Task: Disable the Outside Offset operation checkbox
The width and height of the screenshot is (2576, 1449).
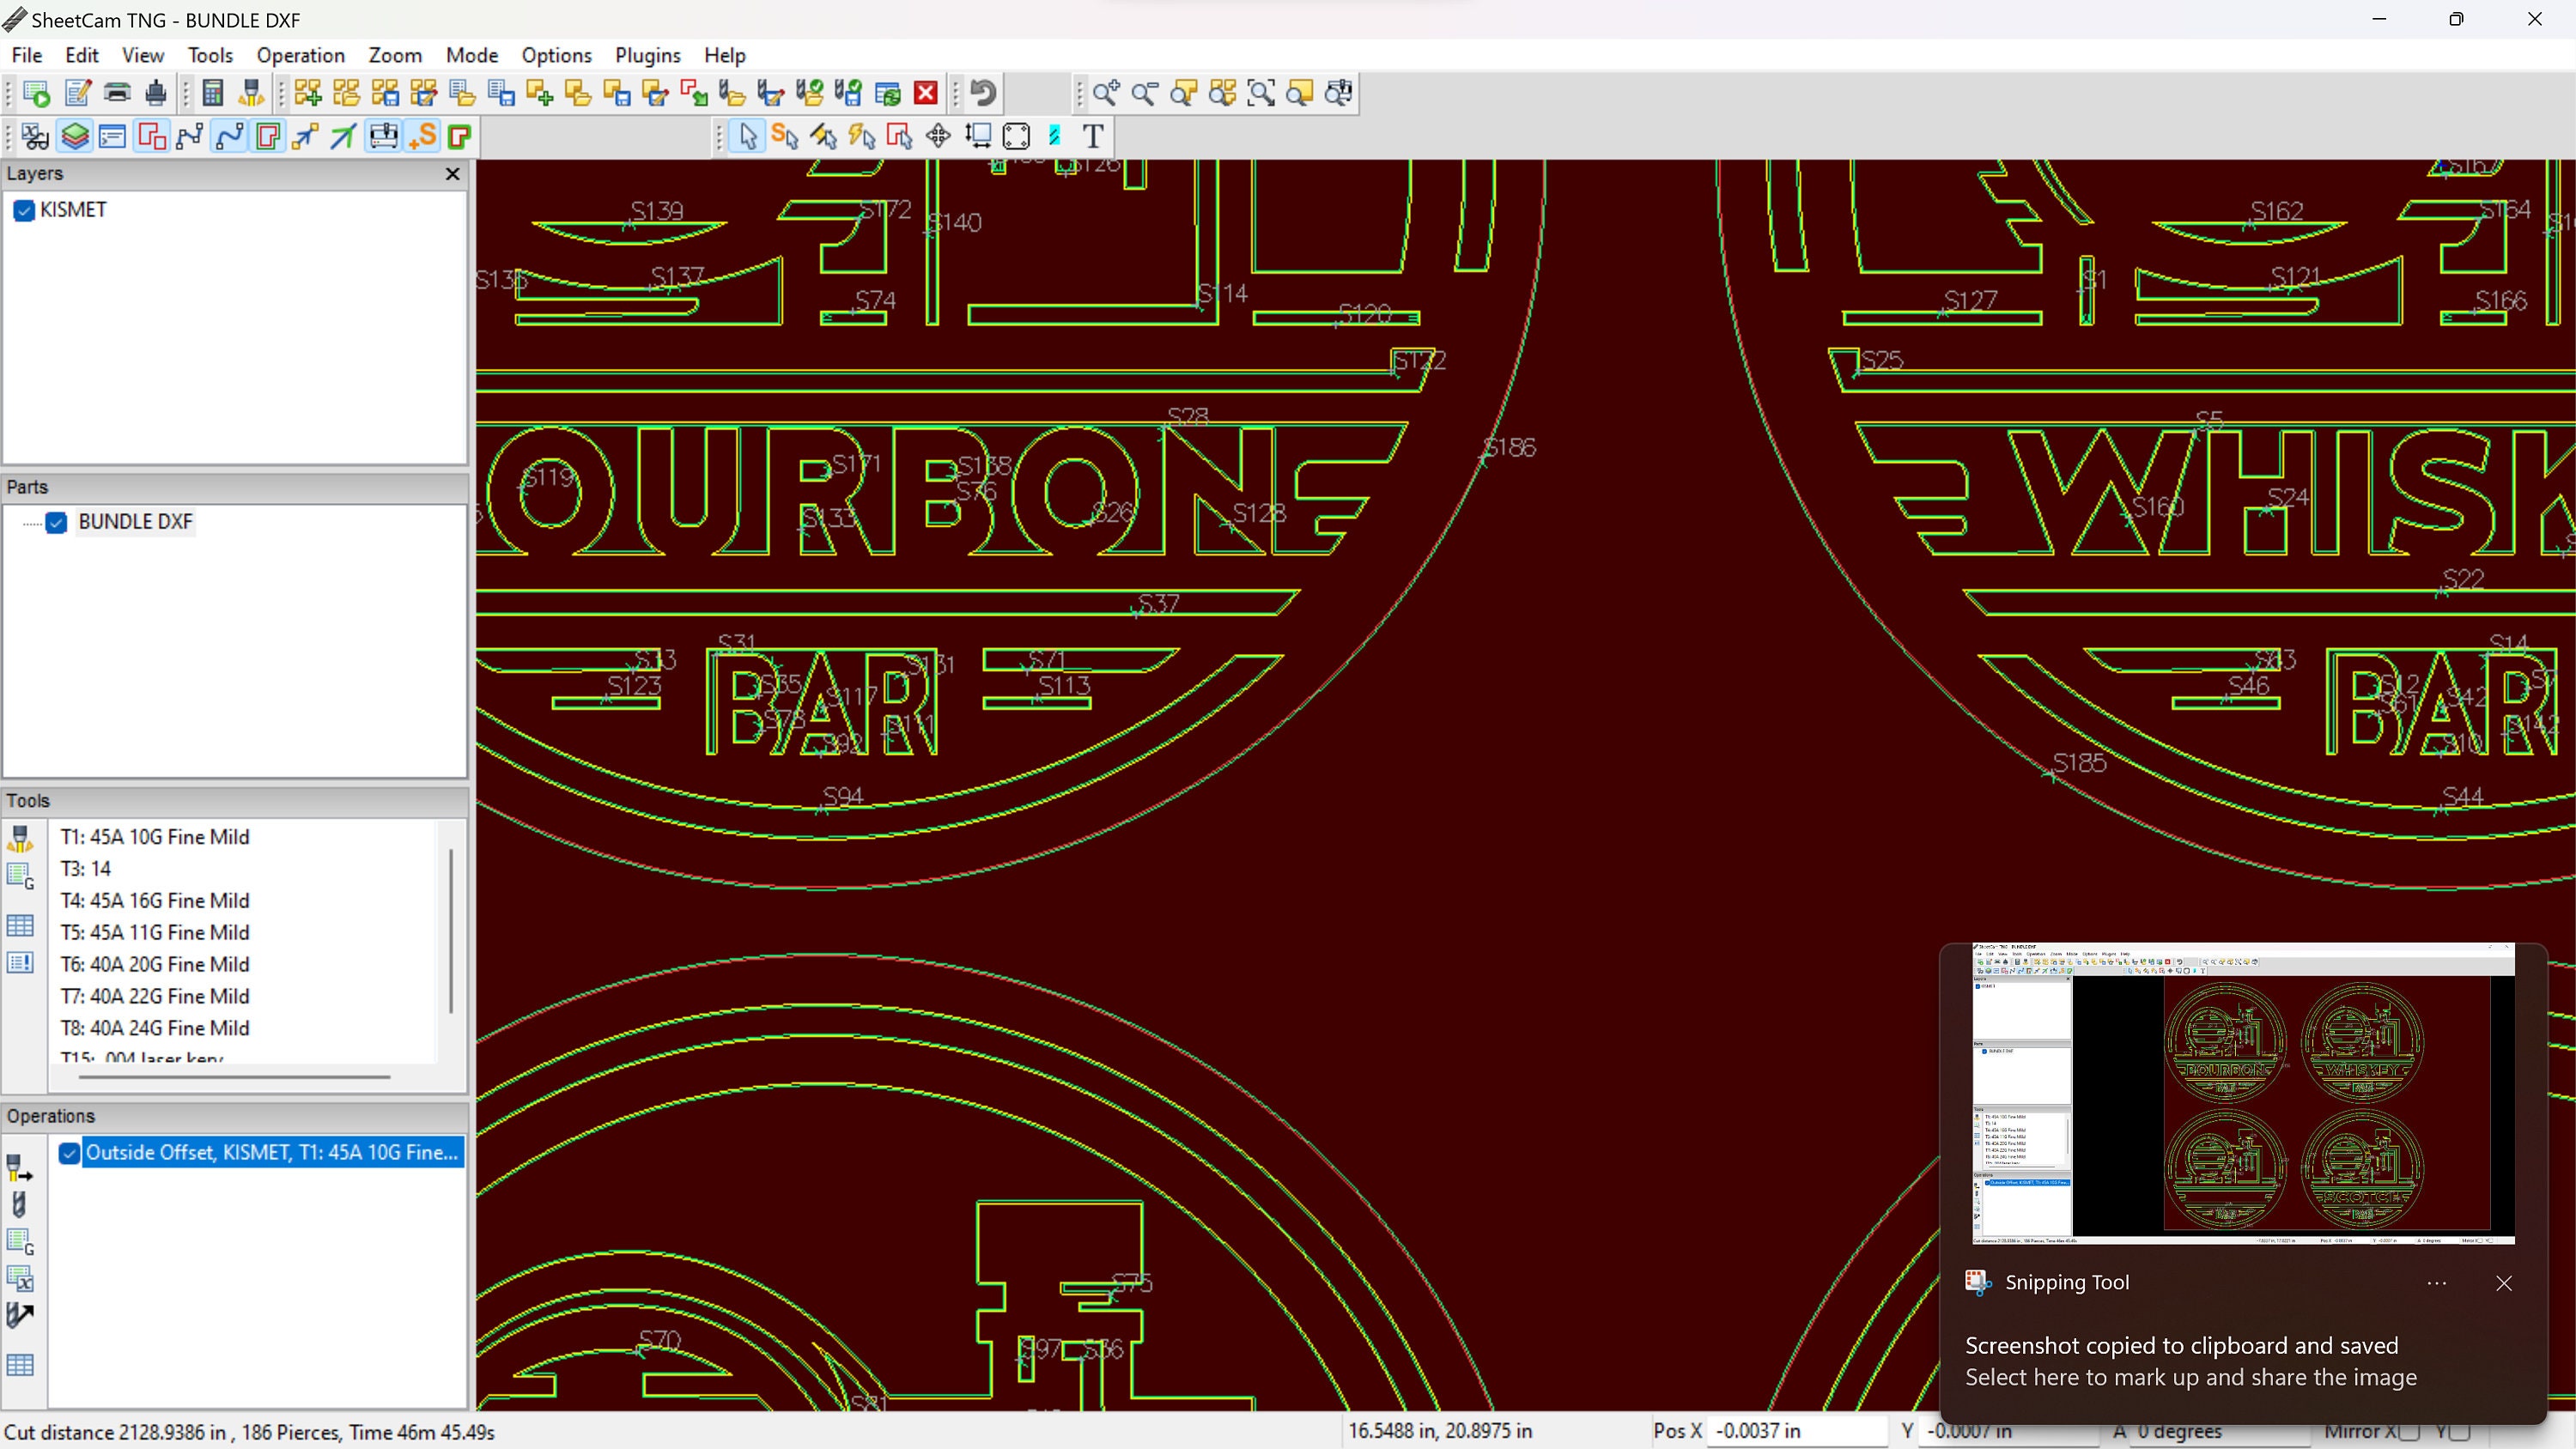Action: coord(69,1152)
